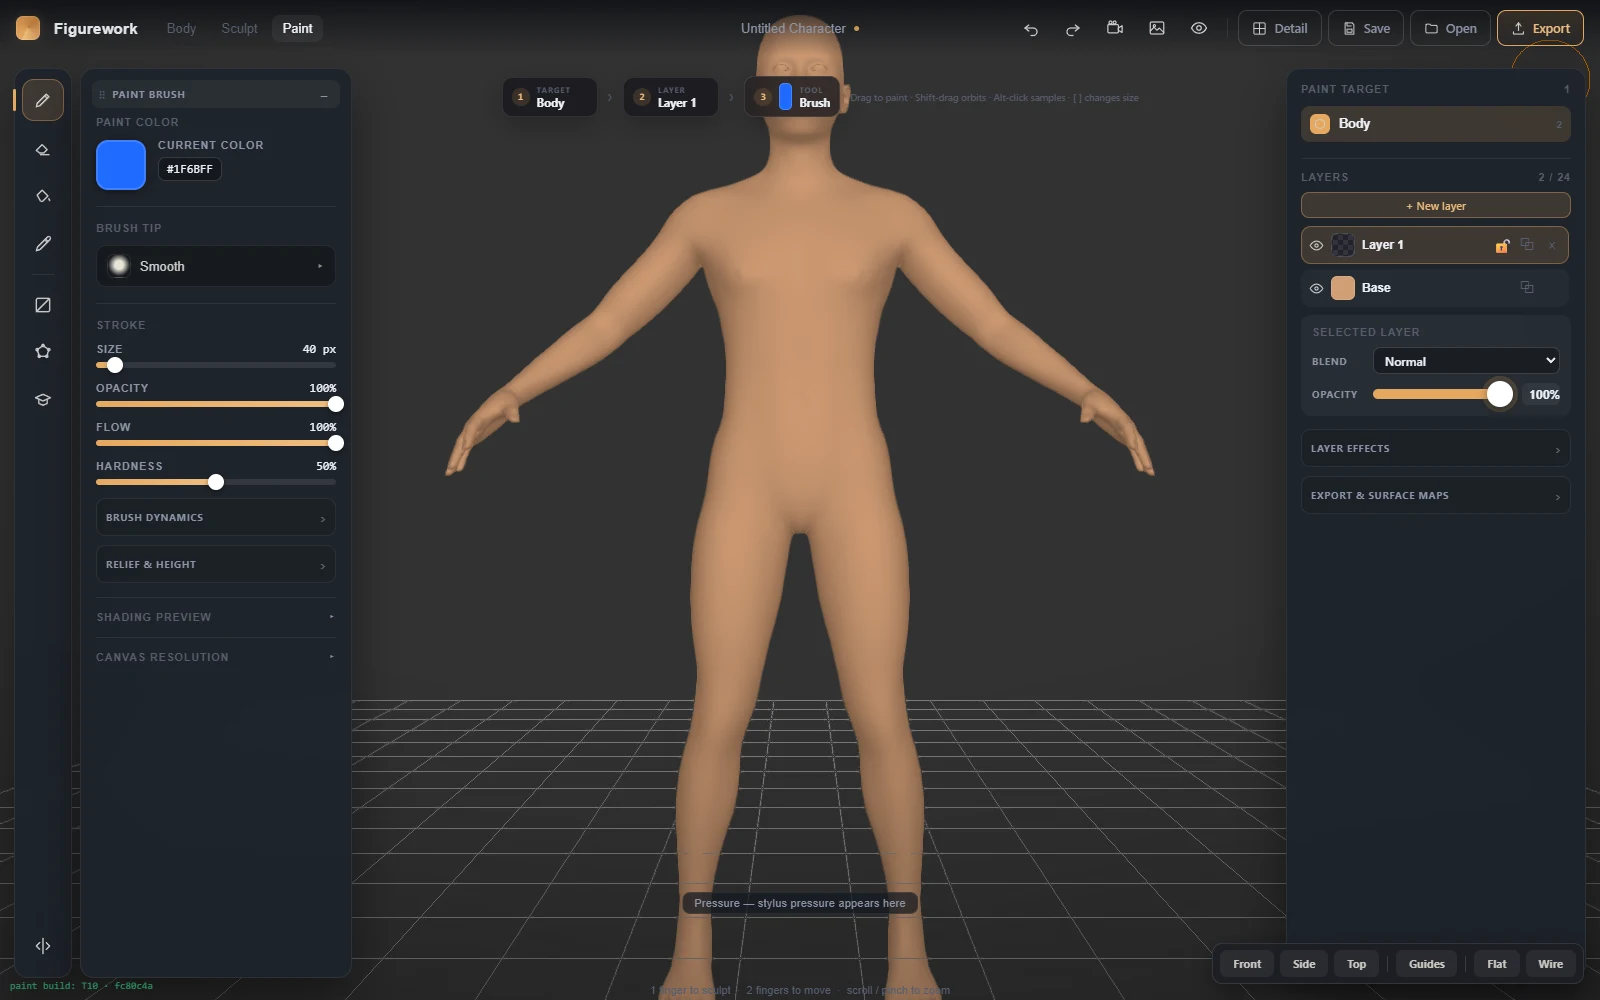Toggle Flat shading view
The width and height of the screenshot is (1600, 1000).
[1497, 964]
